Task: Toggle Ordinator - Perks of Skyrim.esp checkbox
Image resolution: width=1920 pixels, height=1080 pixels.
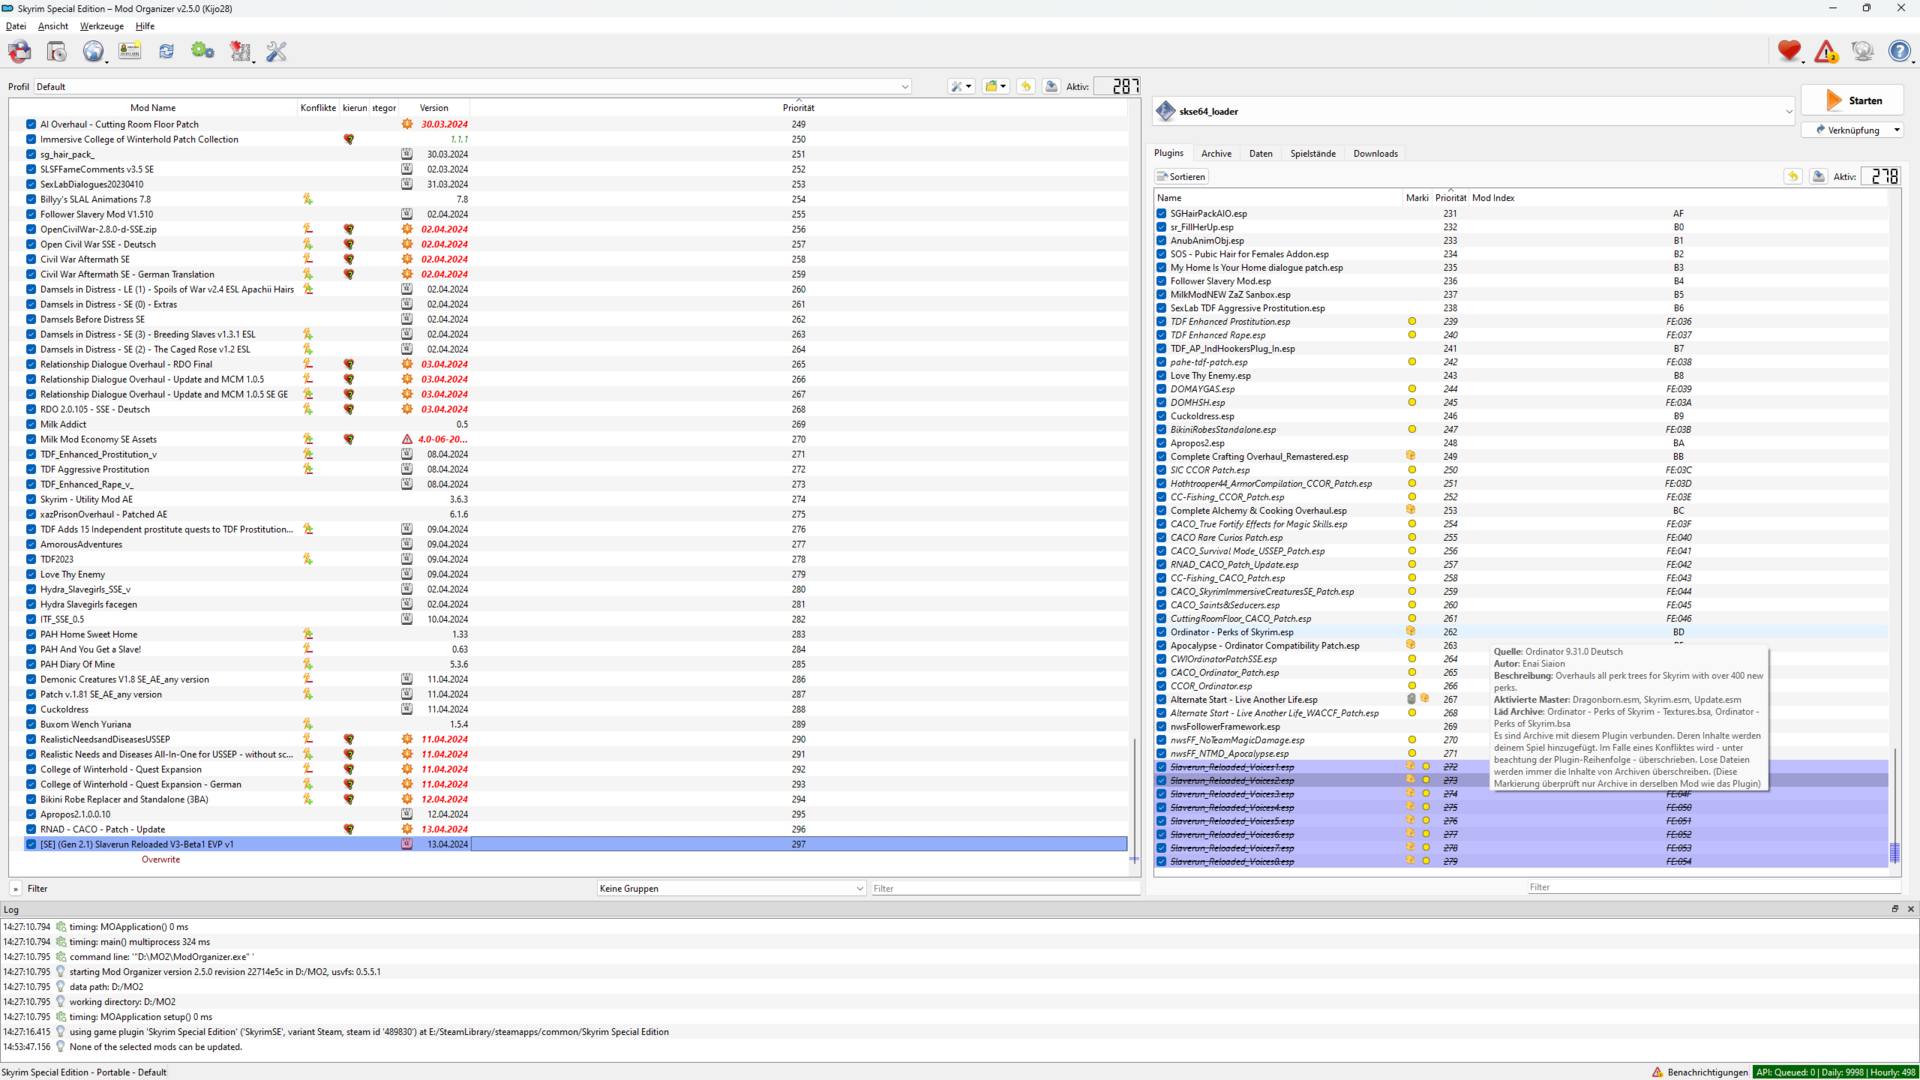Action: pos(1161,632)
